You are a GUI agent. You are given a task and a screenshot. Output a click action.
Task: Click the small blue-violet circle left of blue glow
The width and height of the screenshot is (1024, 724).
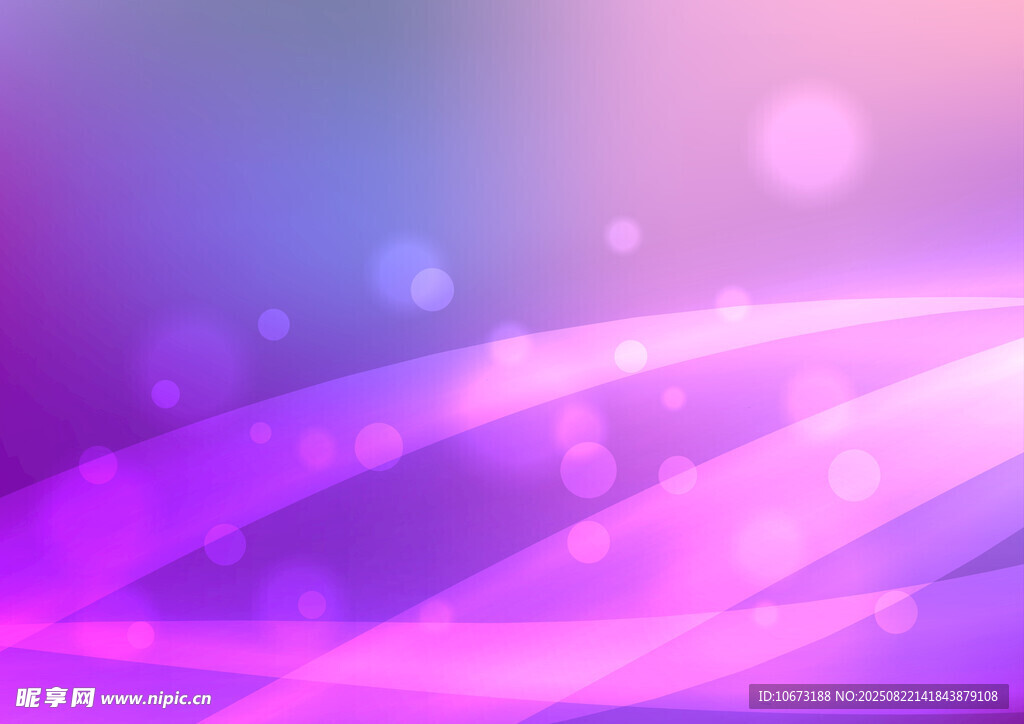pos(273,324)
